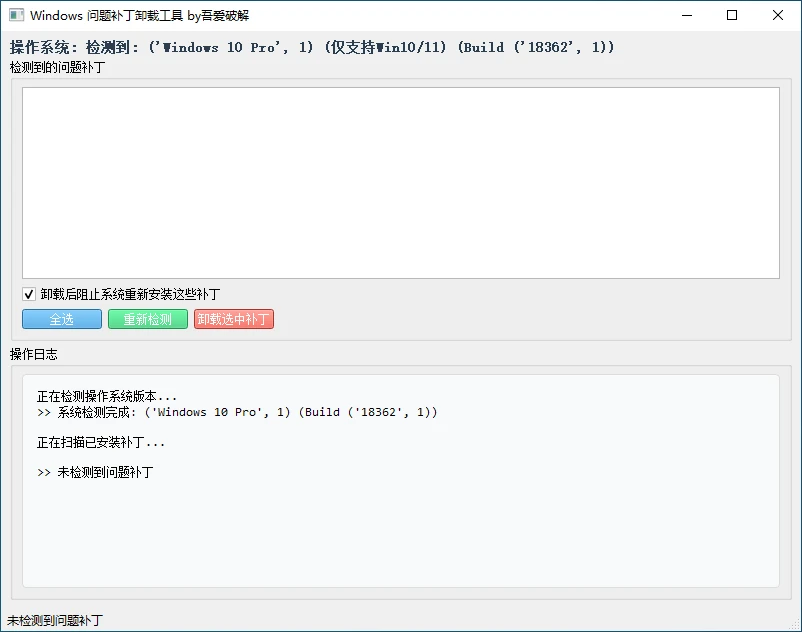Click the empty area of the log panel
Image resolution: width=802 pixels, height=632 pixels.
coord(400,535)
